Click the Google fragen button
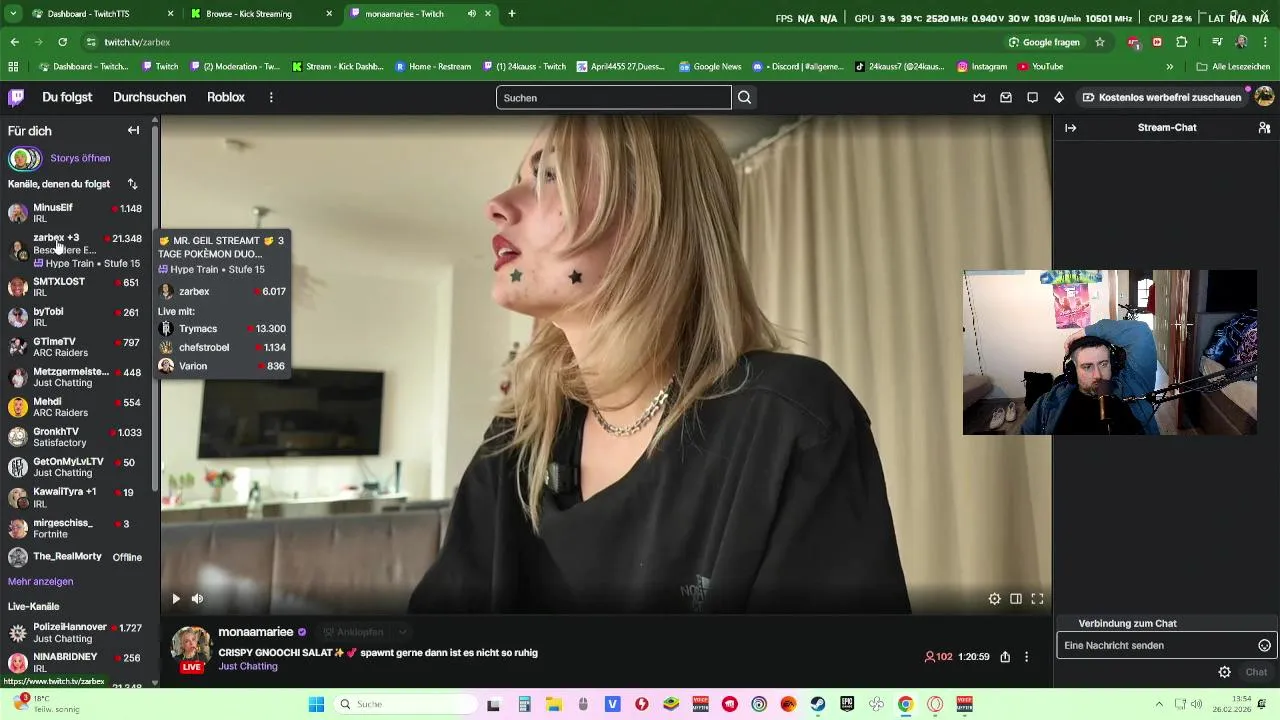This screenshot has height=720, width=1280. coord(1044,42)
